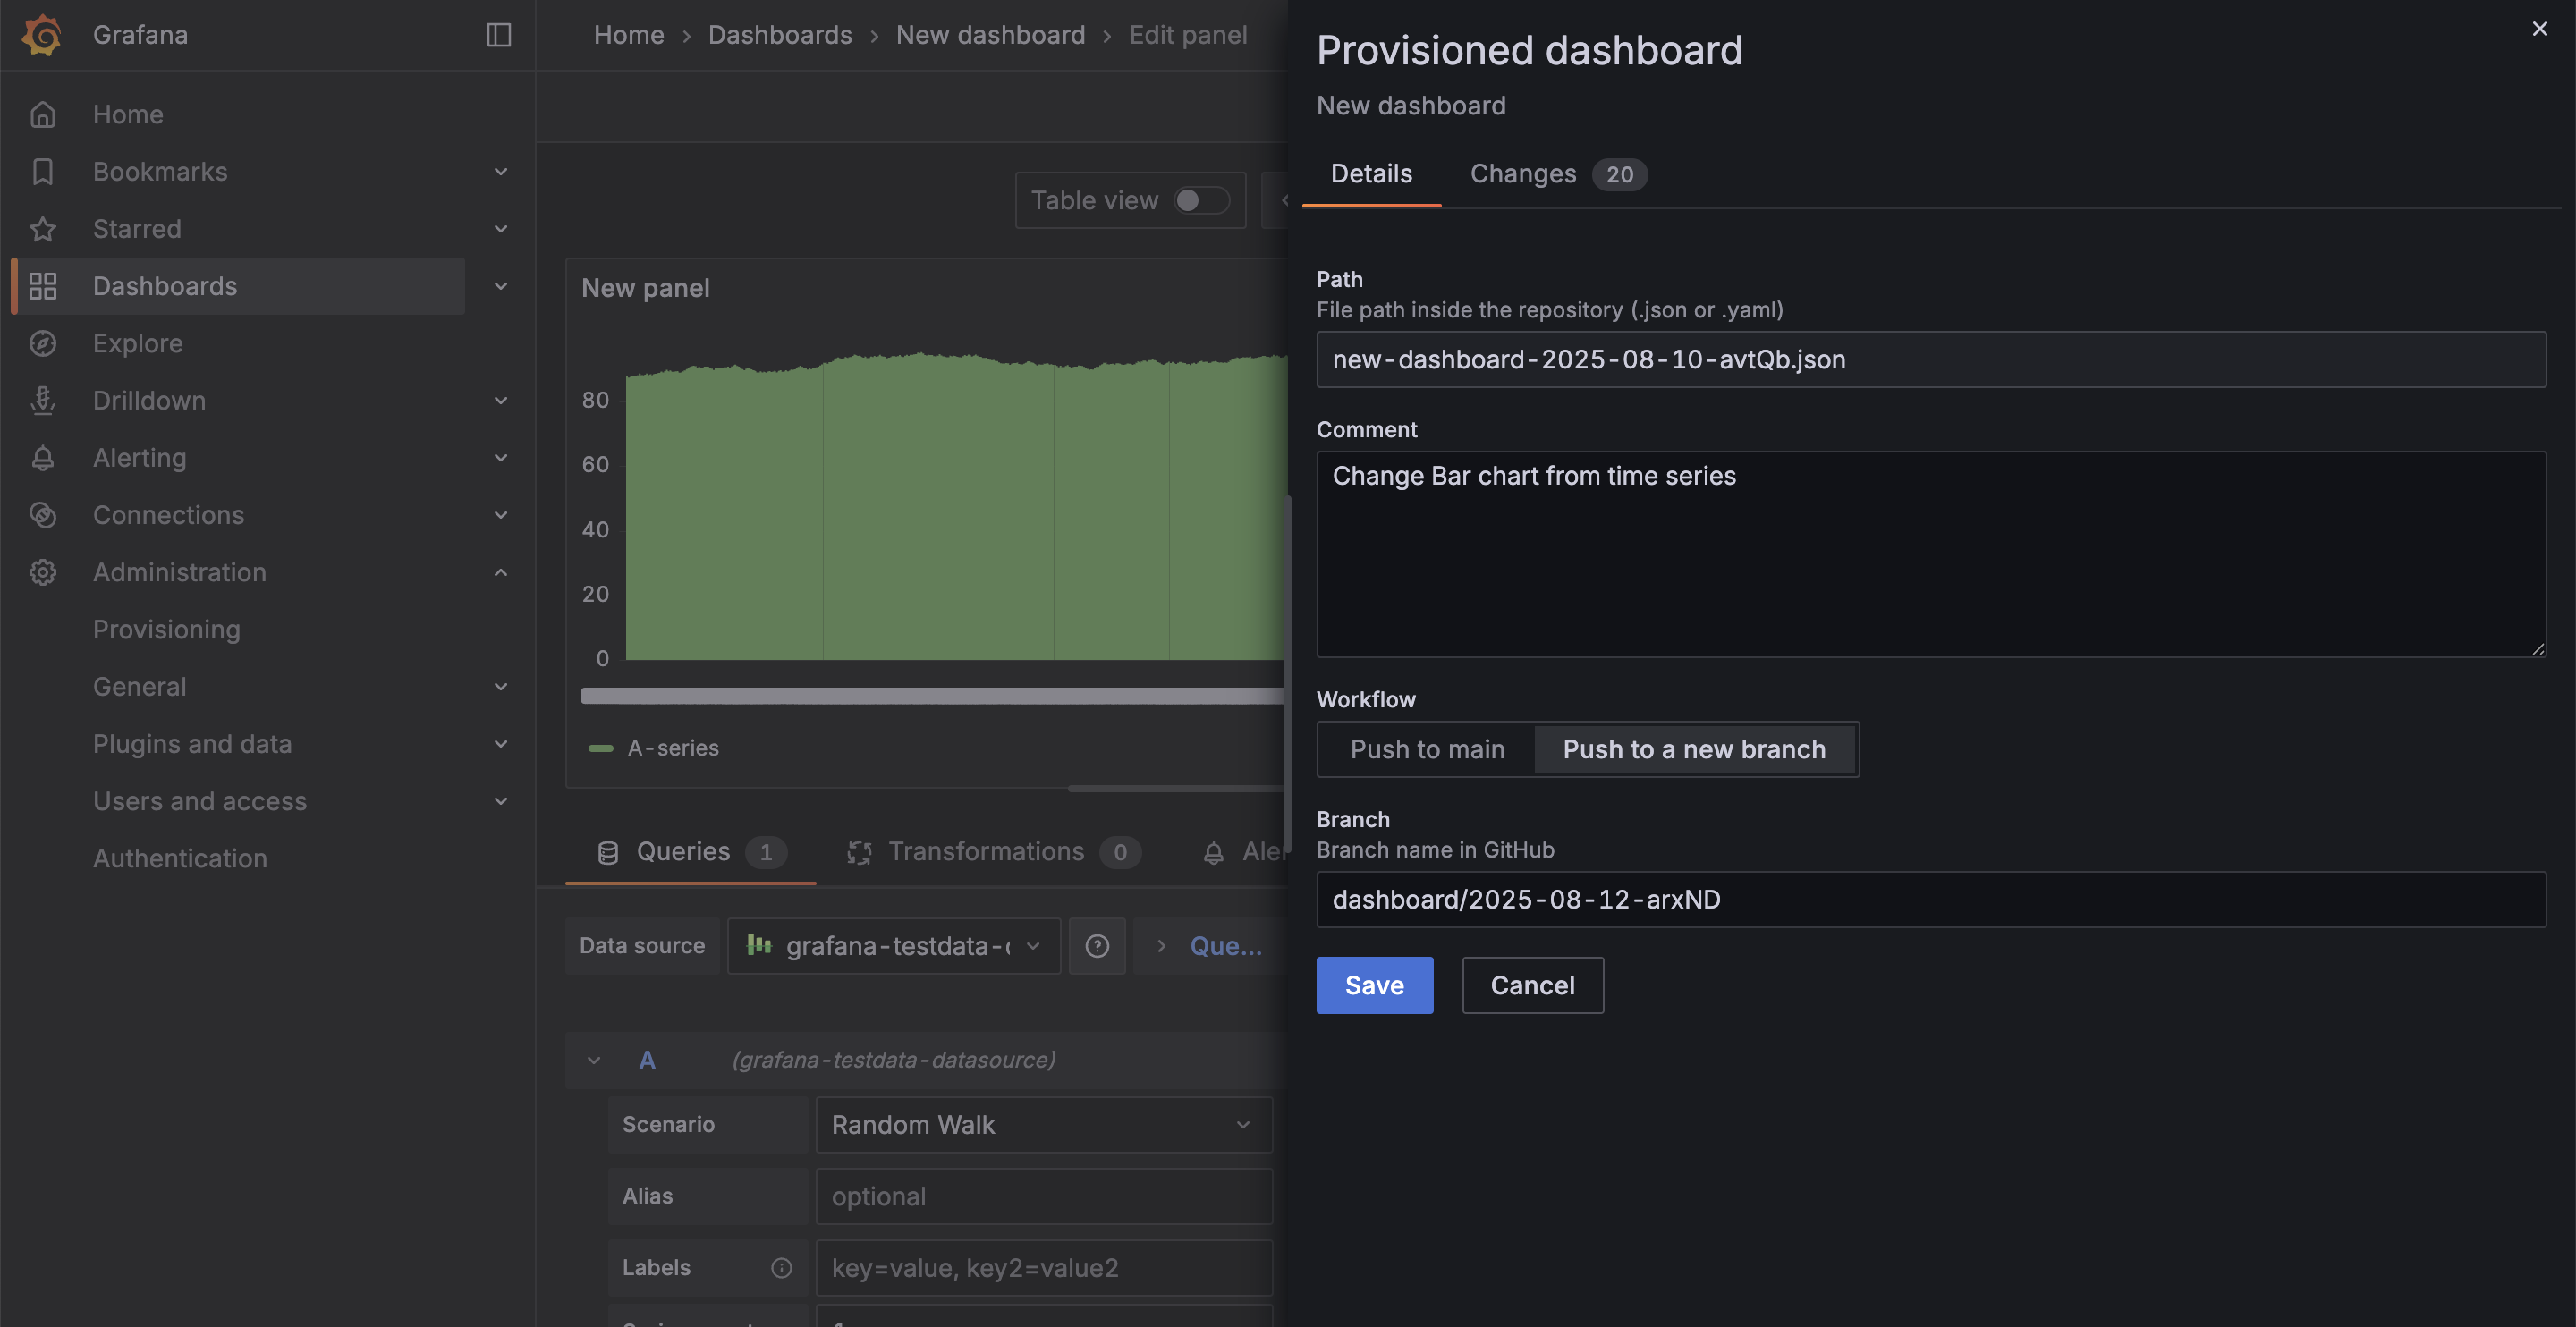Collapse query row A chevron

(594, 1060)
